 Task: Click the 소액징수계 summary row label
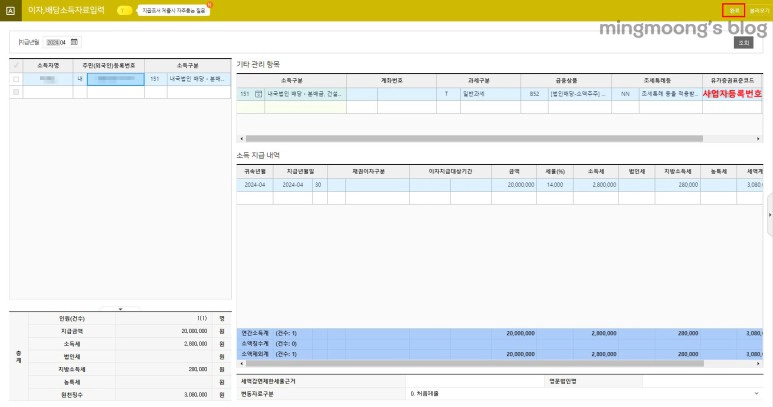255,344
